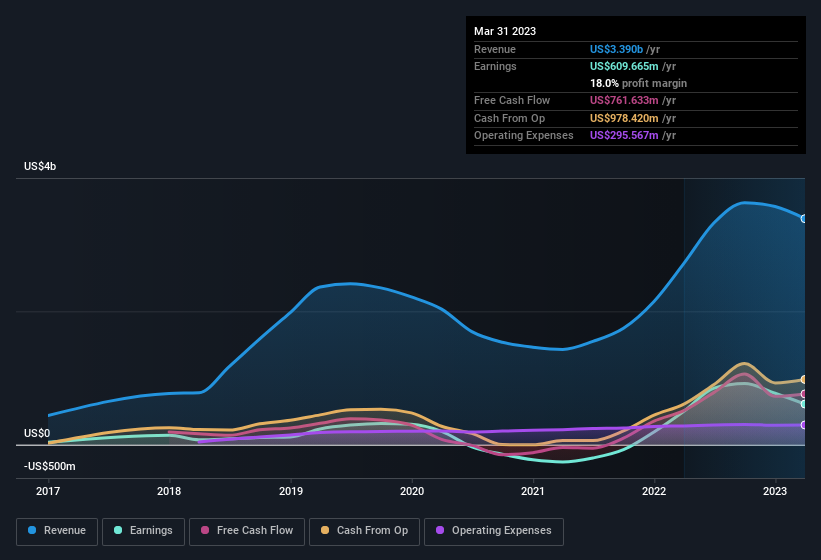Toggle the Cash From Op legend button

click(364, 531)
